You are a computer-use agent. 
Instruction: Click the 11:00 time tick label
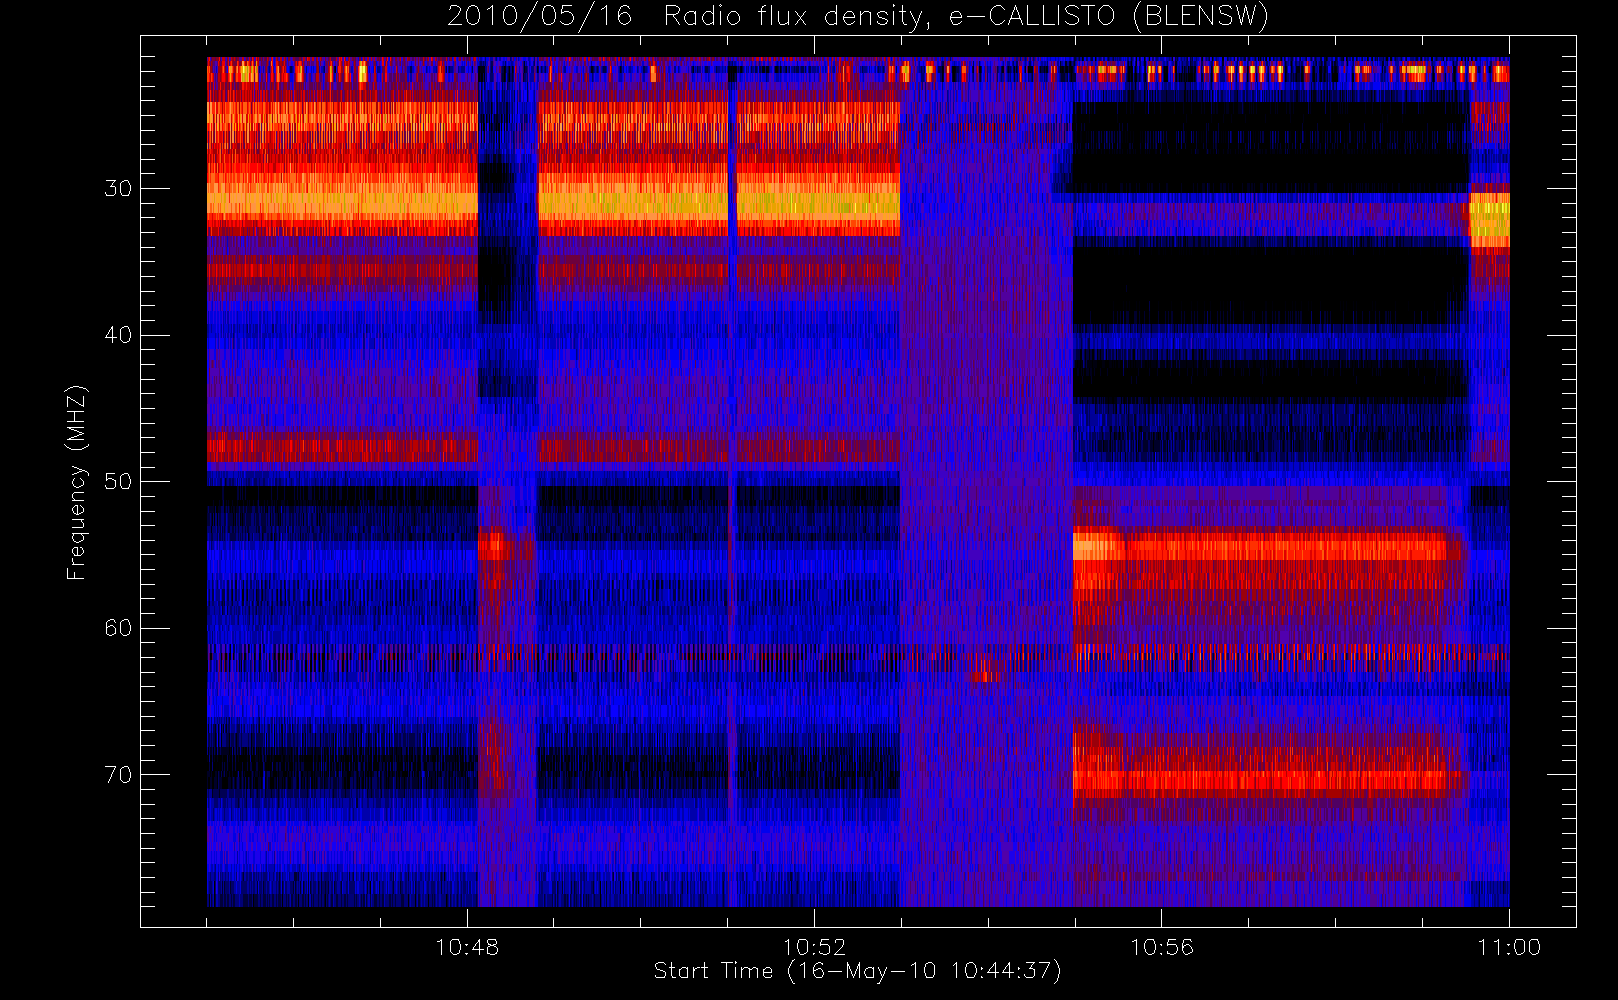click(1509, 947)
